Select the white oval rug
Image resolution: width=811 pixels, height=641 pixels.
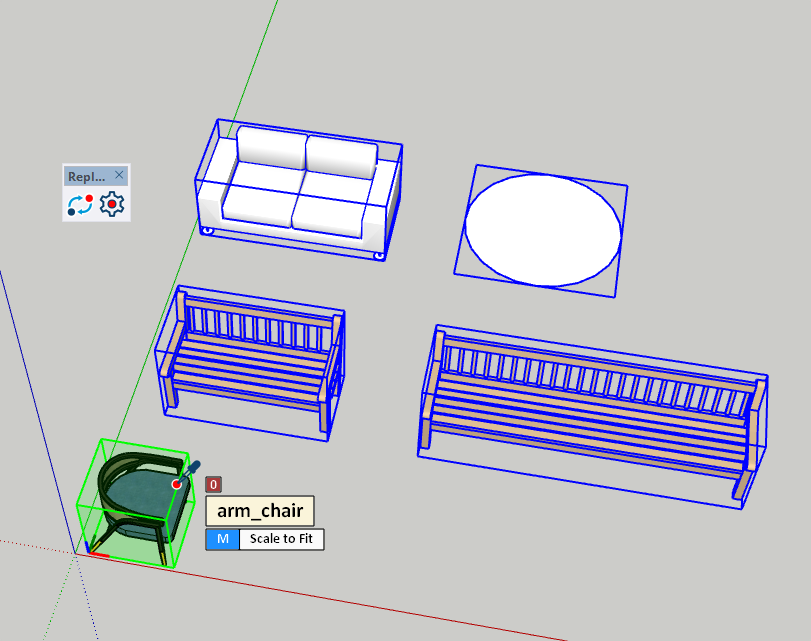coord(543,230)
